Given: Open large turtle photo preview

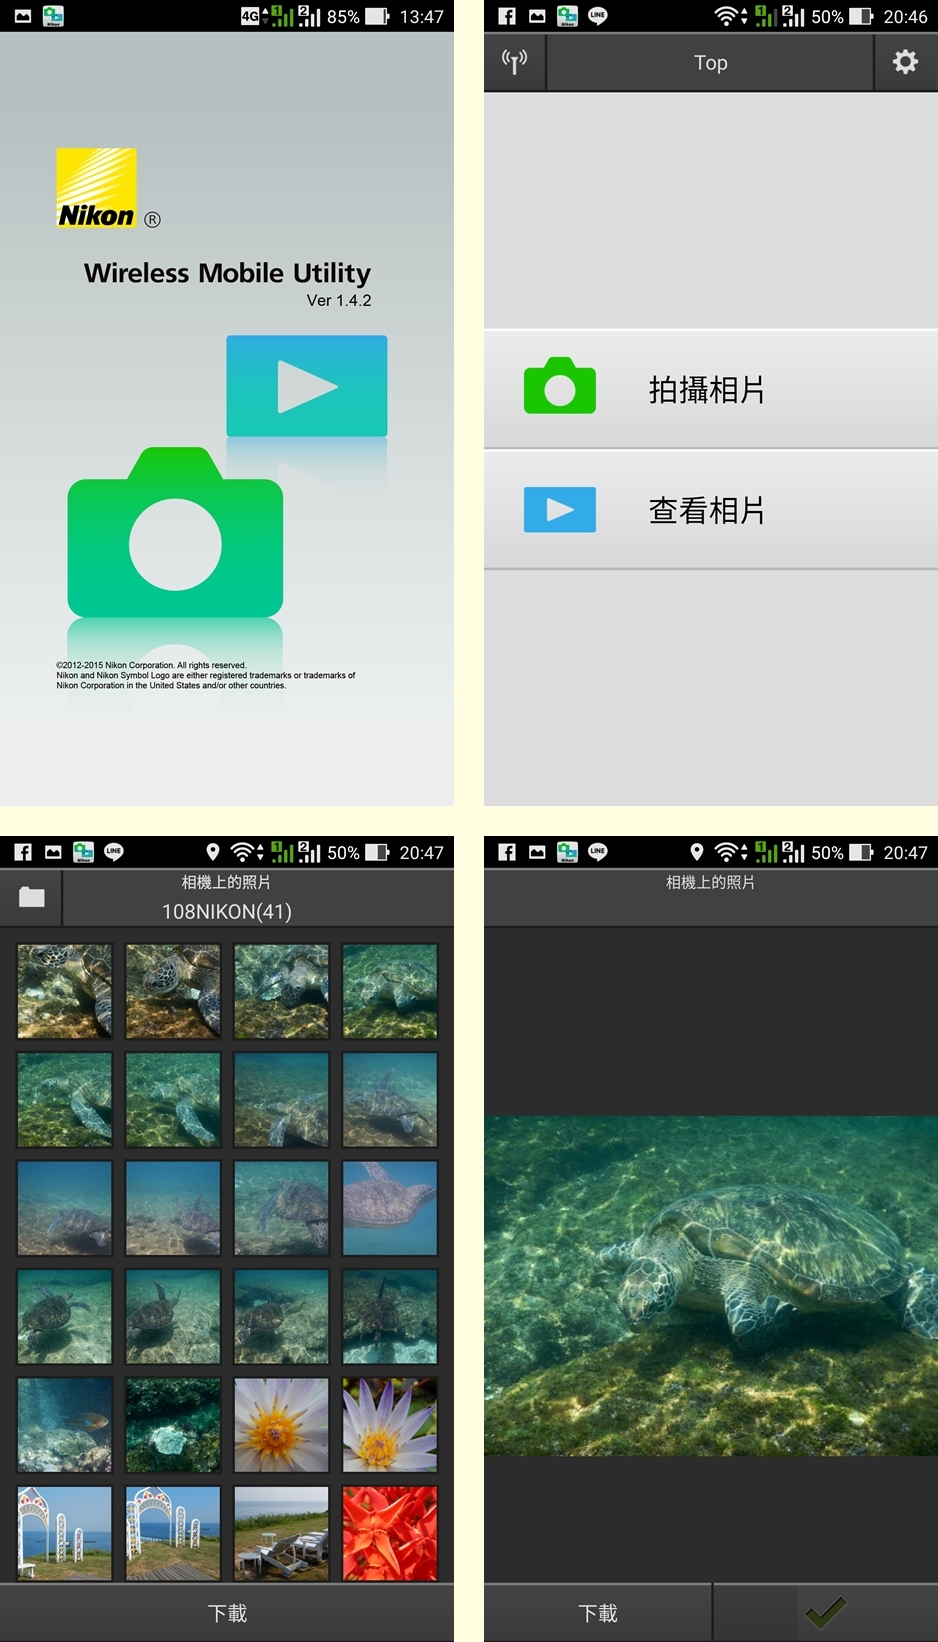Looking at the screenshot, I should [711, 1285].
